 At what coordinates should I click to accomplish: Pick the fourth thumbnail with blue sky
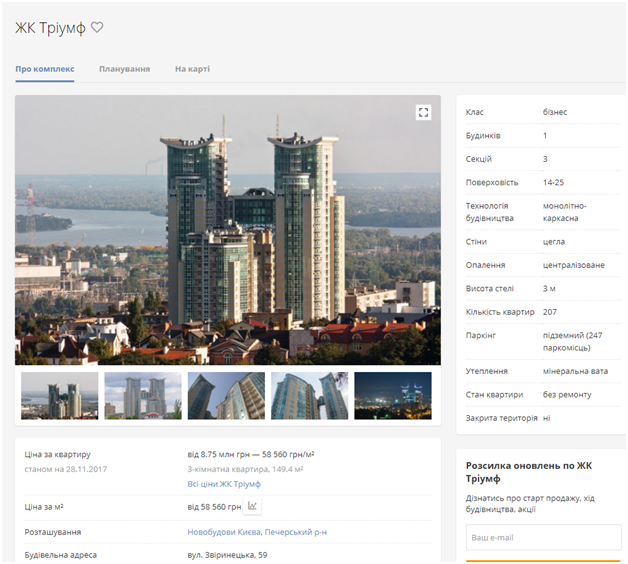[x=309, y=396]
